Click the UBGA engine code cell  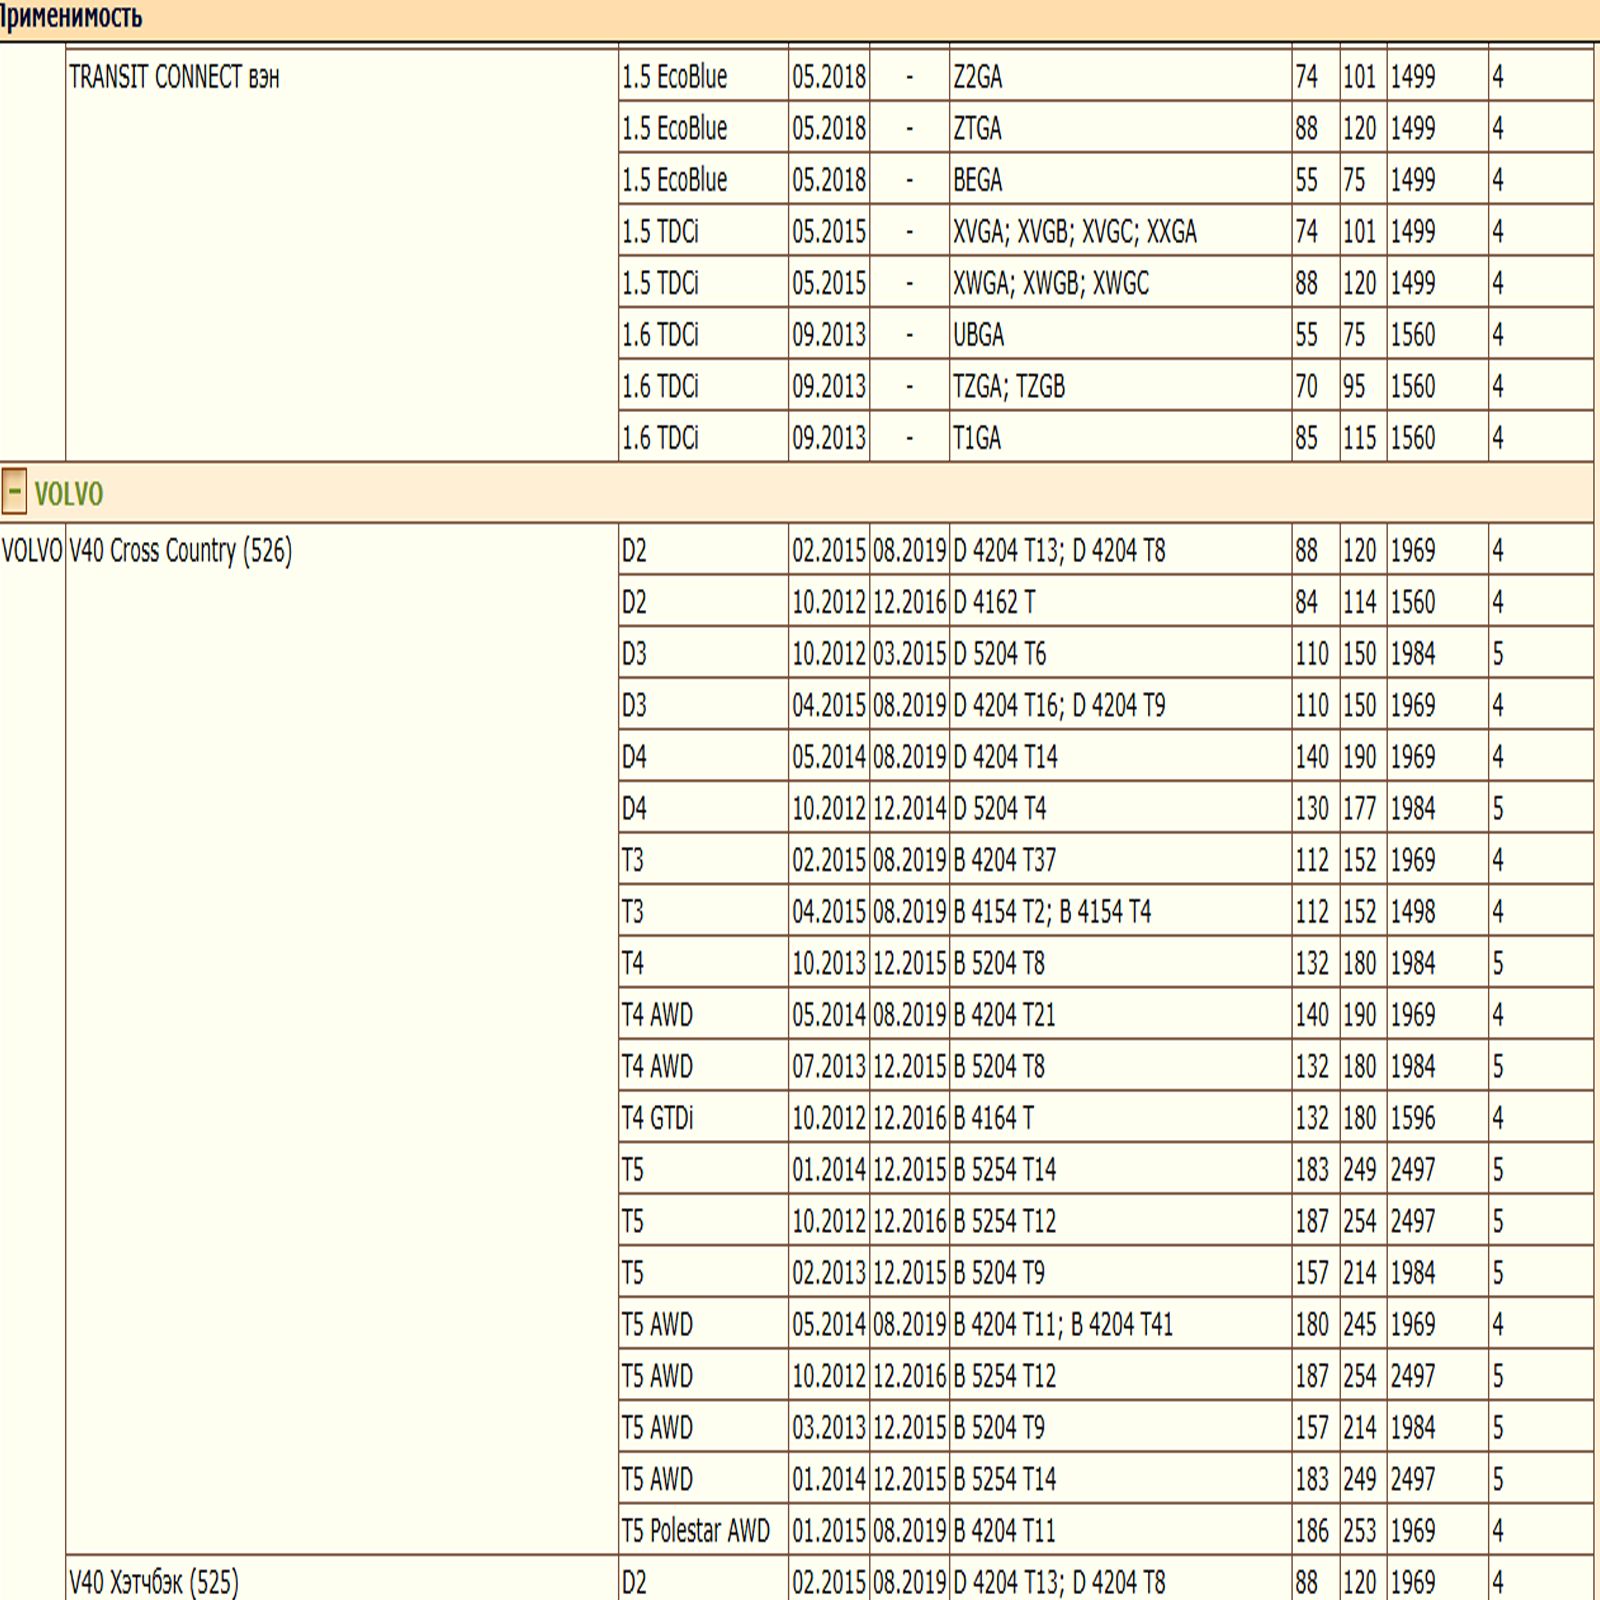[x=978, y=335]
